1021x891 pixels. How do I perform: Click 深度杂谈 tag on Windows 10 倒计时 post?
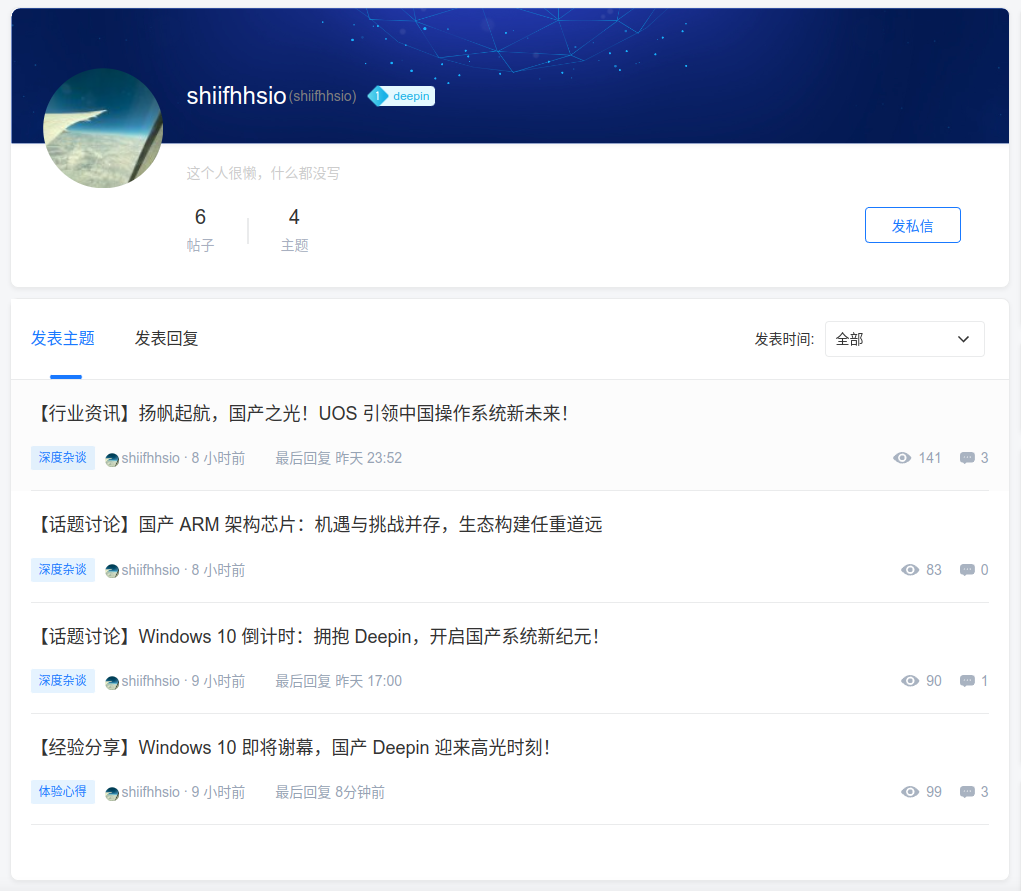click(63, 681)
